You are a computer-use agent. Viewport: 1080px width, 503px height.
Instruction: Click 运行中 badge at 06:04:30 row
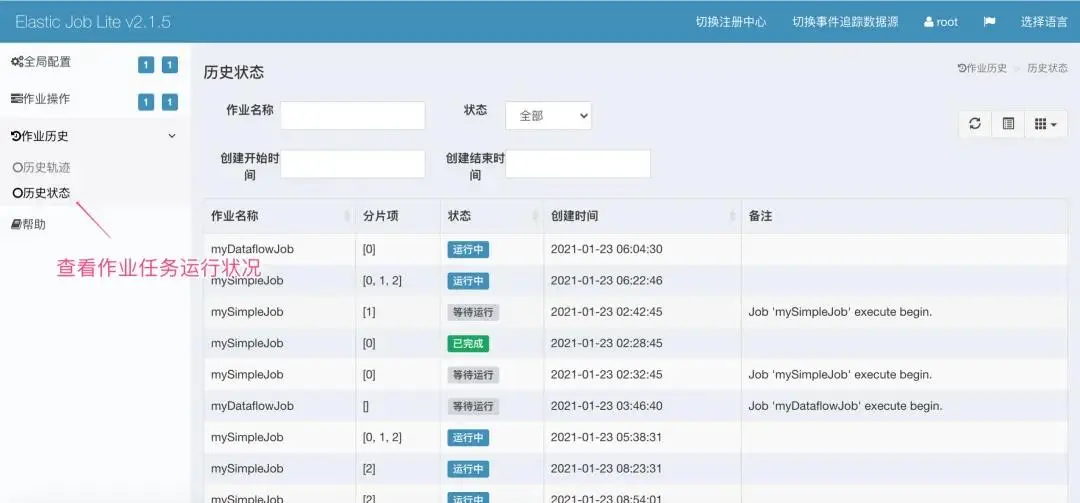pos(468,249)
